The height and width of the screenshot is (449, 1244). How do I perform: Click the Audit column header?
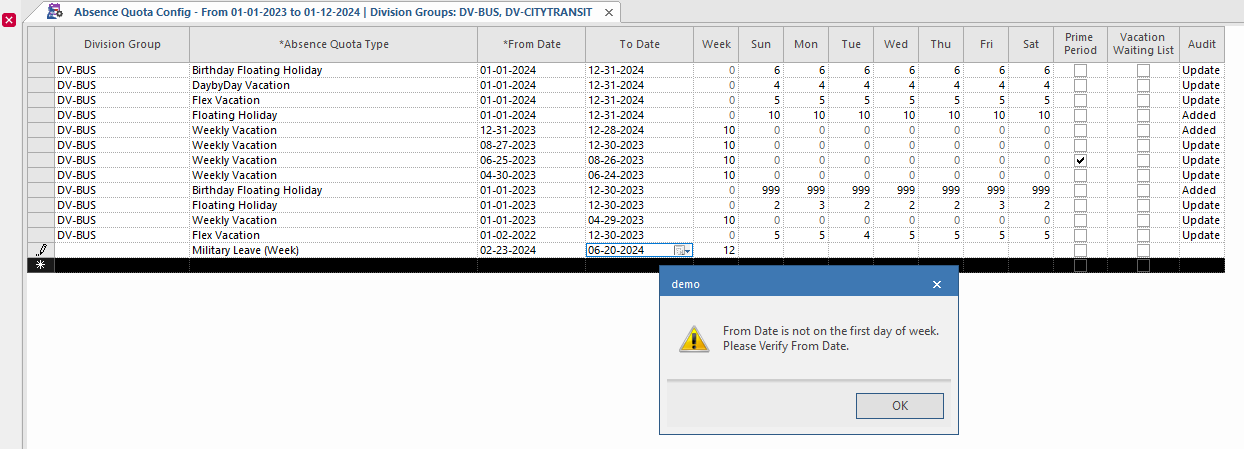click(1201, 44)
